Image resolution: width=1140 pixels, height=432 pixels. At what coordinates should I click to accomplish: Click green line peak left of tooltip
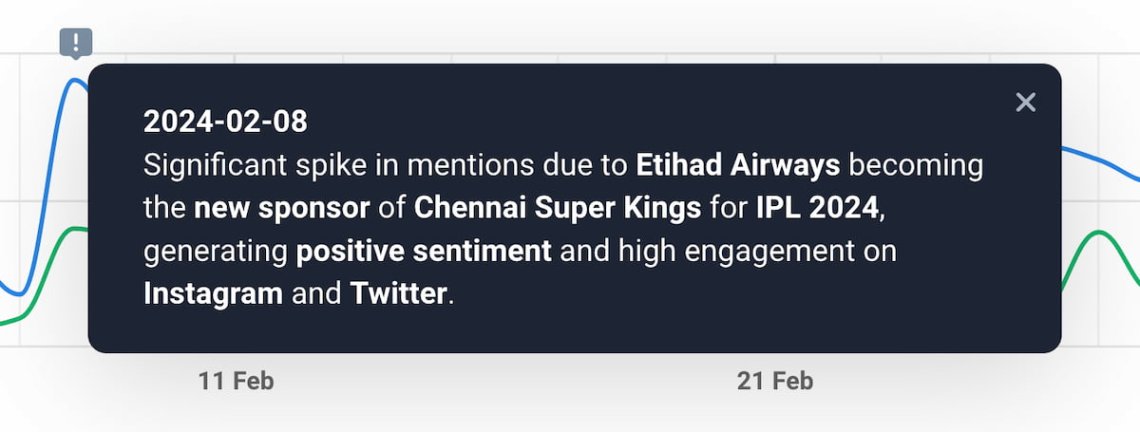tap(77, 229)
